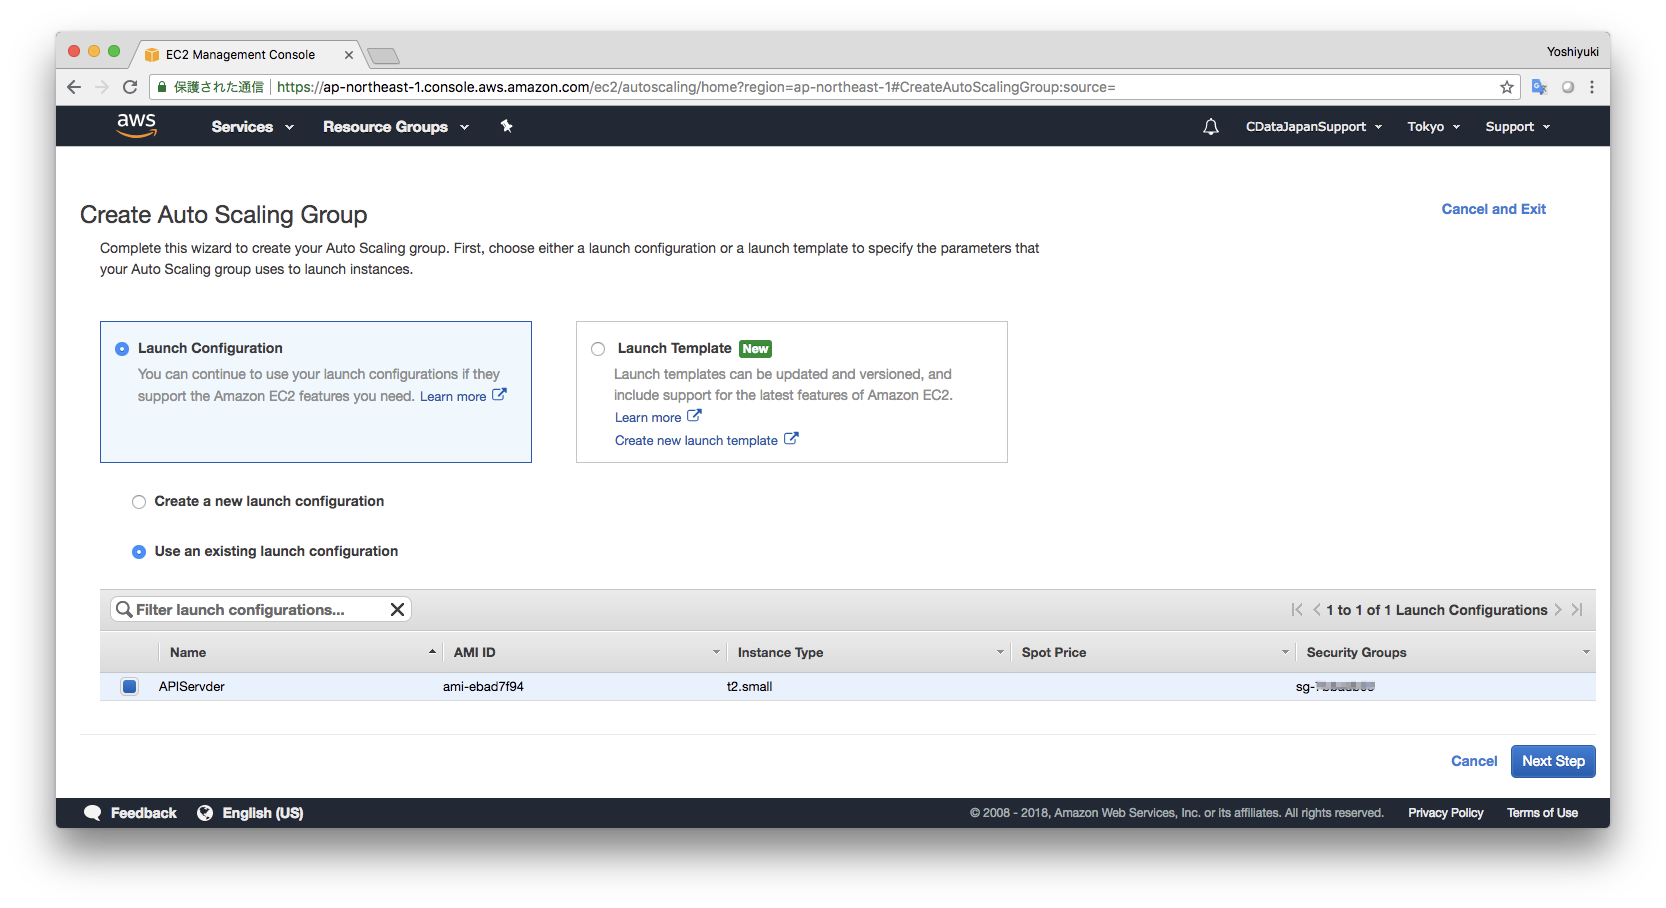Click Cancel and Exit
The height and width of the screenshot is (908, 1666).
pos(1493,209)
